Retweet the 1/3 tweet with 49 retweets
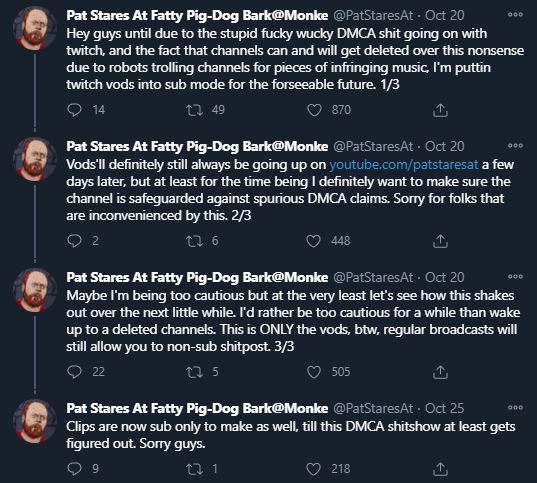The image size is (537, 483). point(194,110)
